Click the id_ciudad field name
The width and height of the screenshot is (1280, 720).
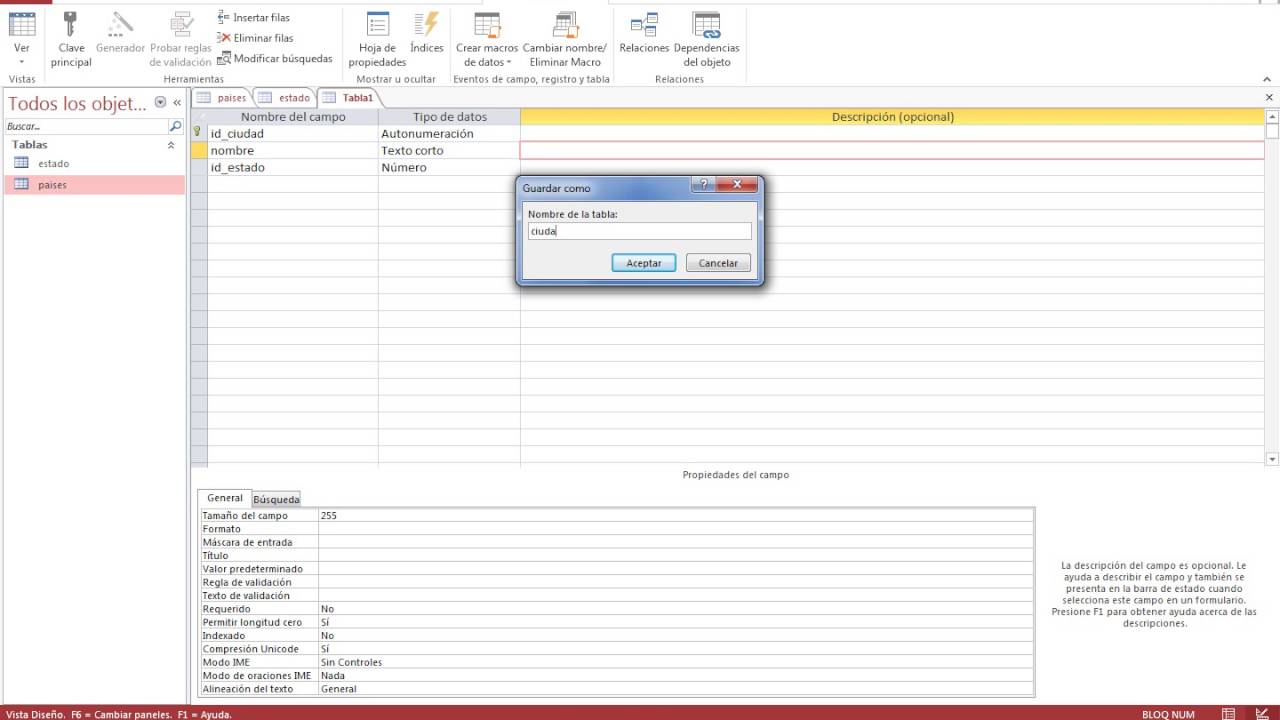pyautogui.click(x=293, y=133)
